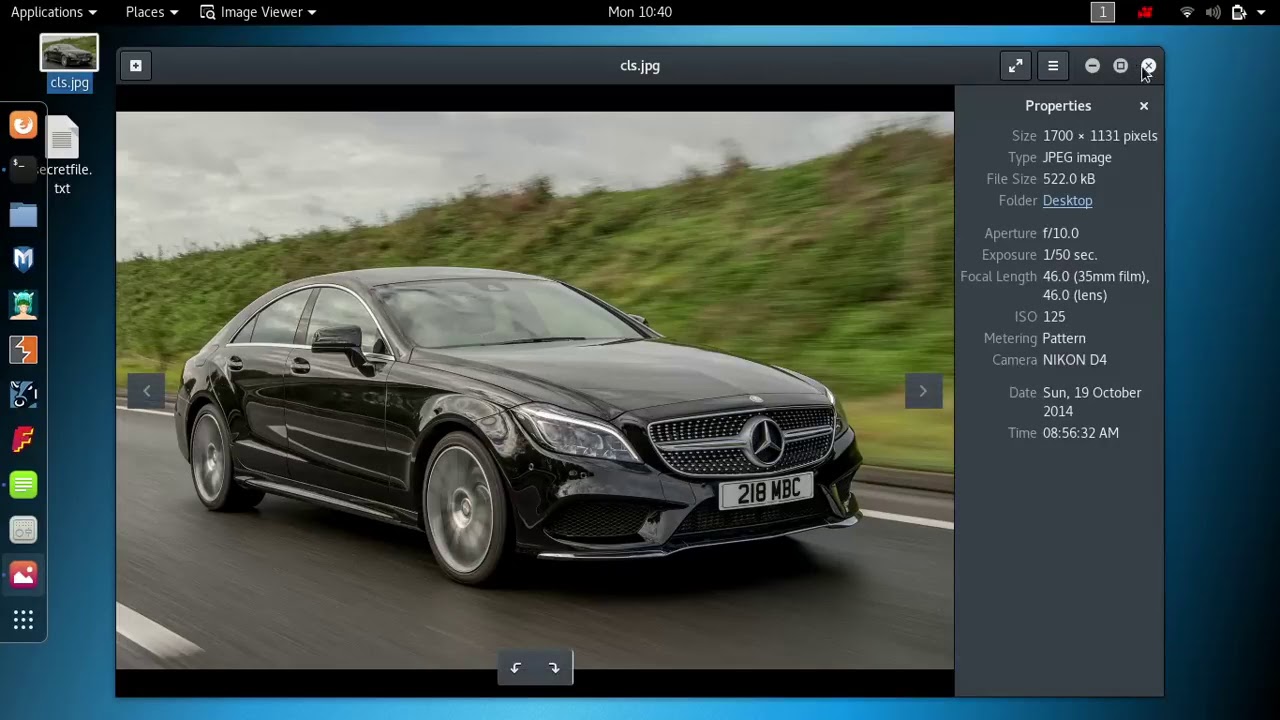Open the Places menu
The height and width of the screenshot is (720, 1280).
pos(152,12)
